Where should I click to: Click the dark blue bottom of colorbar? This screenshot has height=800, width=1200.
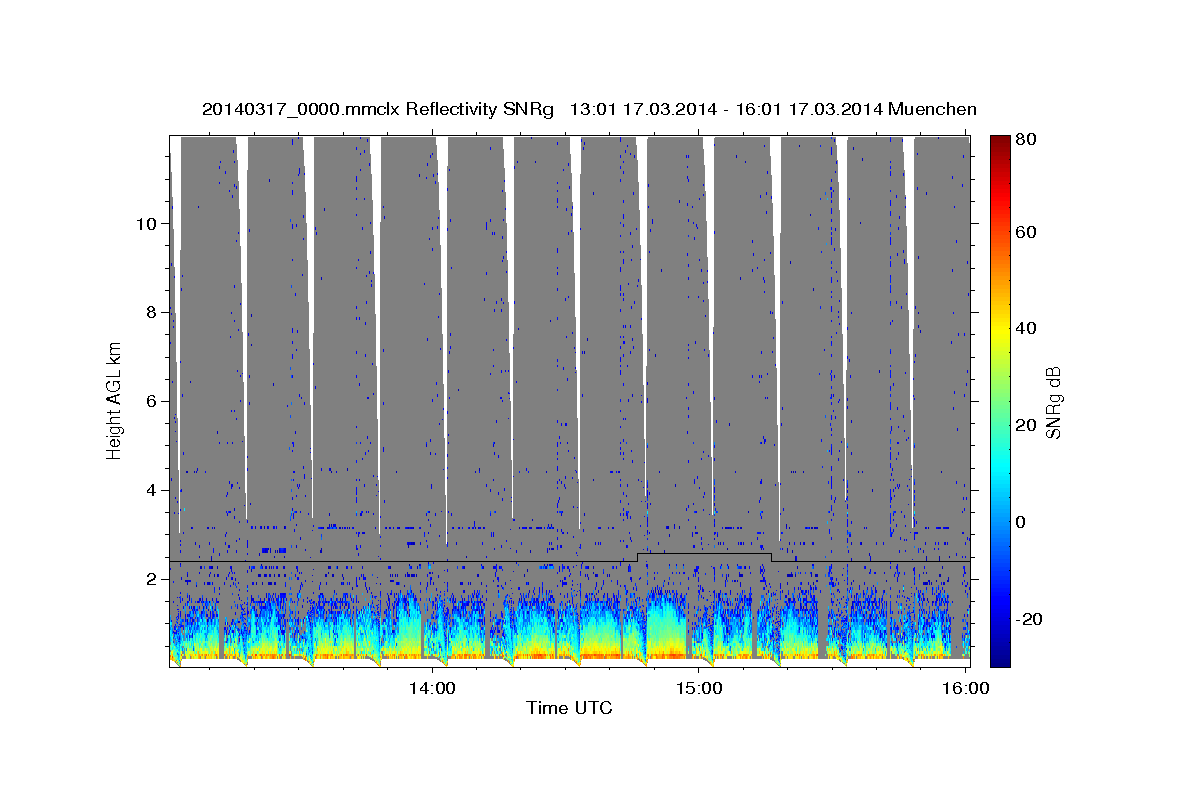pyautogui.click(x=1000, y=660)
